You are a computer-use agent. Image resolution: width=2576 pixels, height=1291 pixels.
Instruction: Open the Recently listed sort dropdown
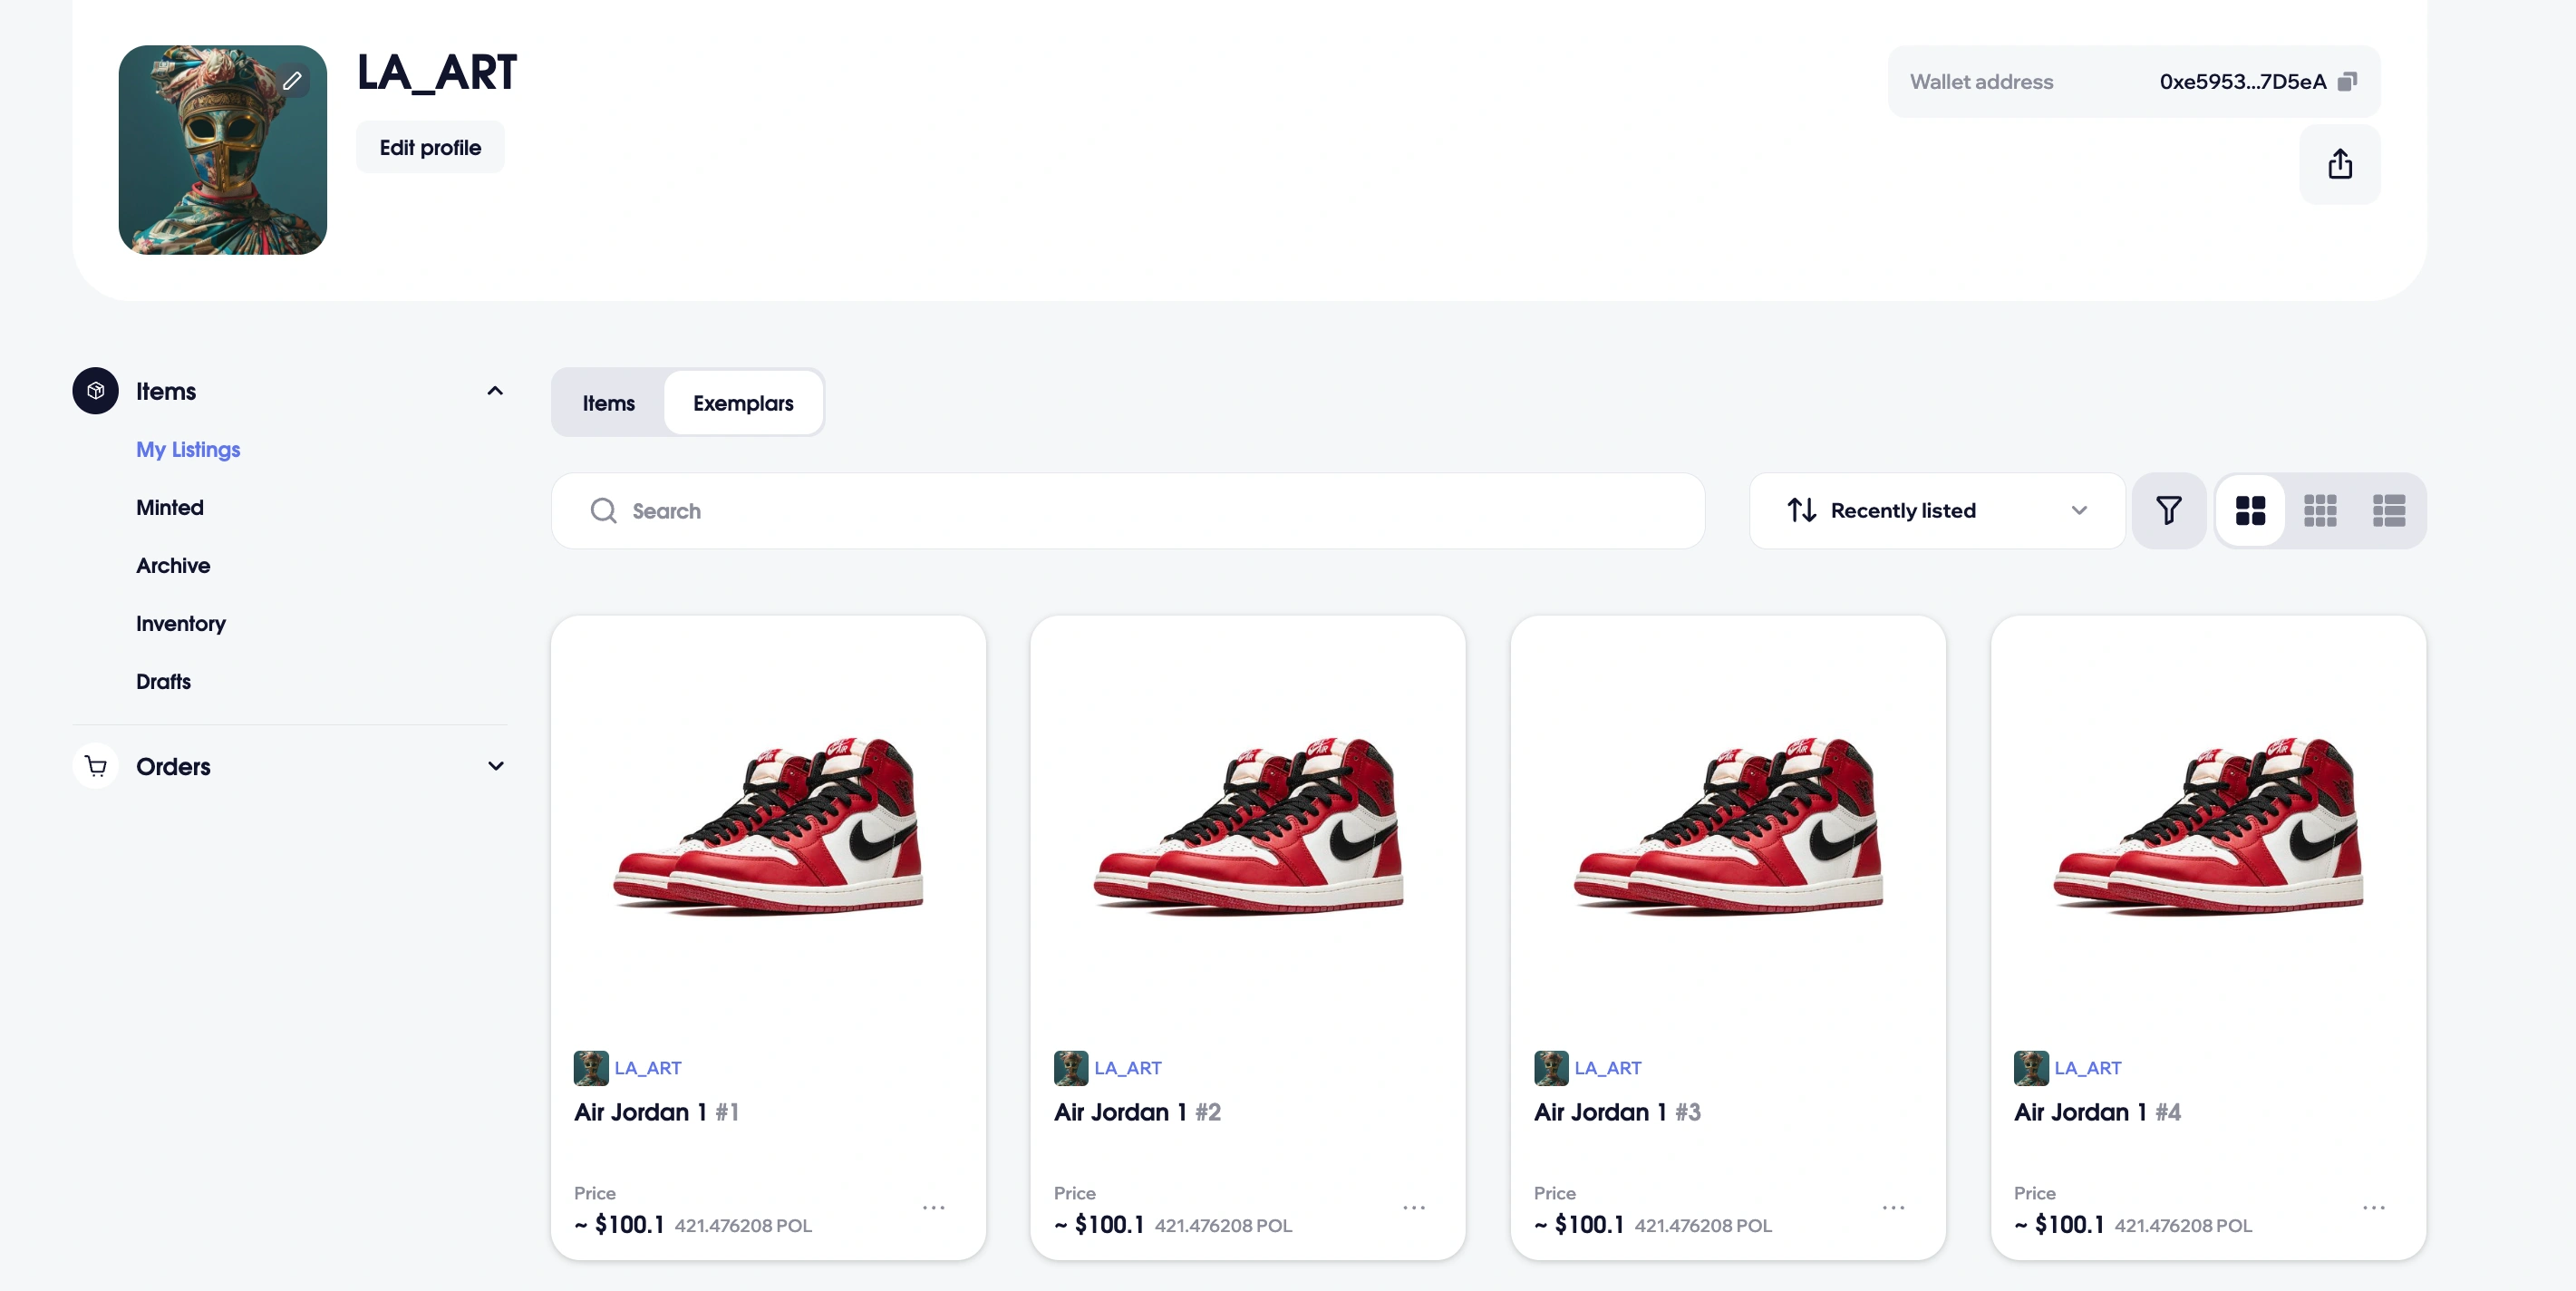1936,511
